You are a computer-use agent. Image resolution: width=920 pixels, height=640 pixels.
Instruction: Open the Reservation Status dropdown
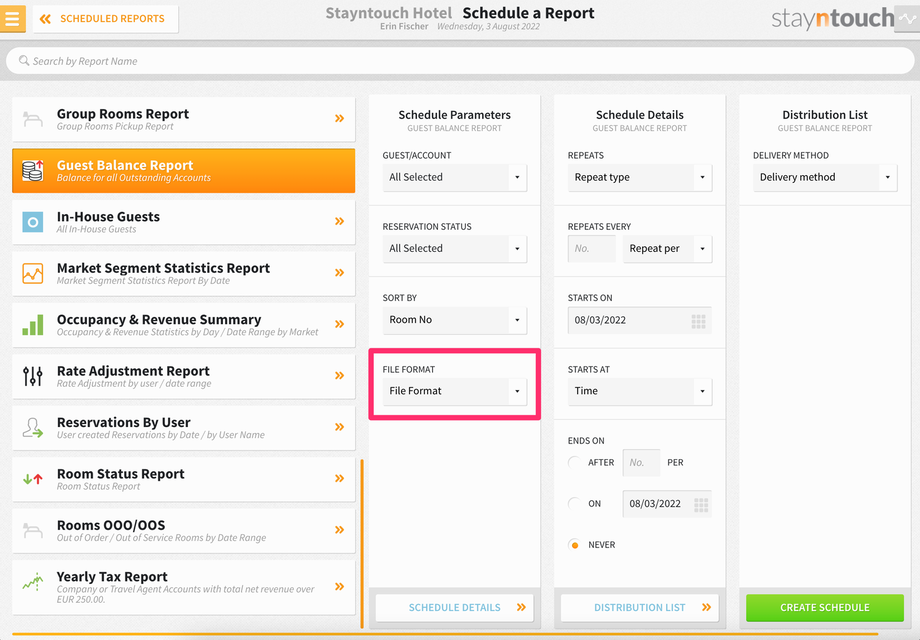454,249
